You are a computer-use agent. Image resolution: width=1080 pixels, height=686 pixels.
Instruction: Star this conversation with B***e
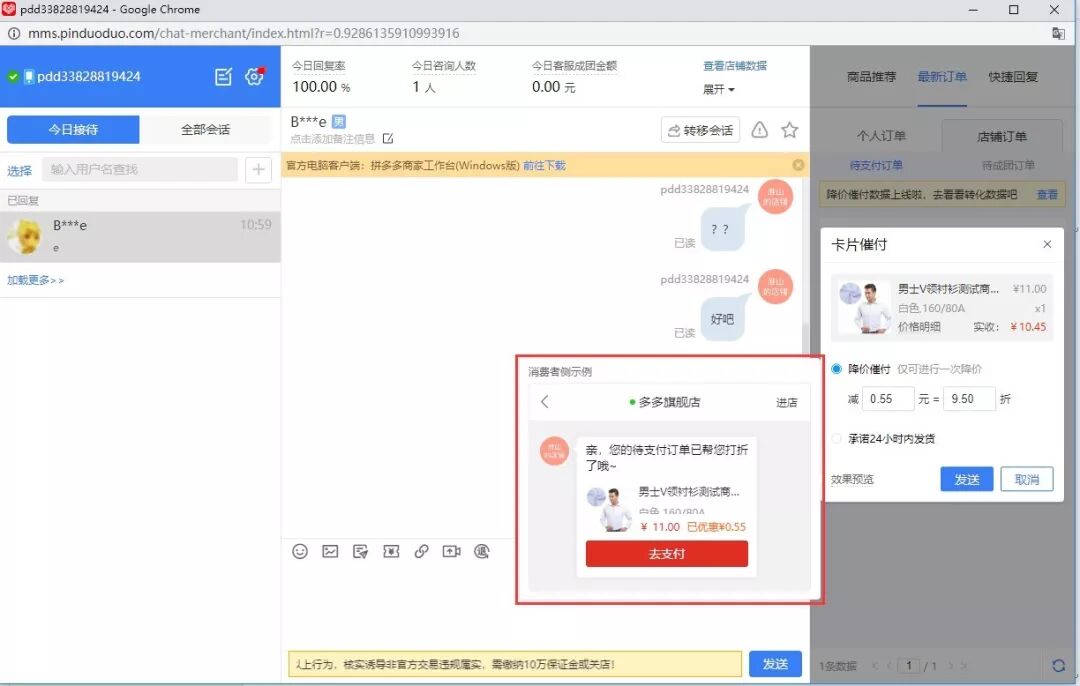click(789, 129)
